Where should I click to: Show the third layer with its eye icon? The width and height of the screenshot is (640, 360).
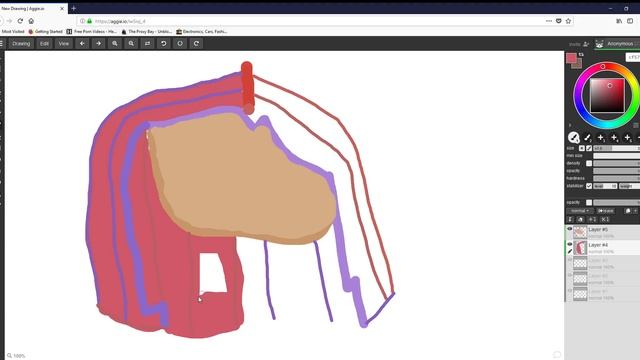click(569, 260)
